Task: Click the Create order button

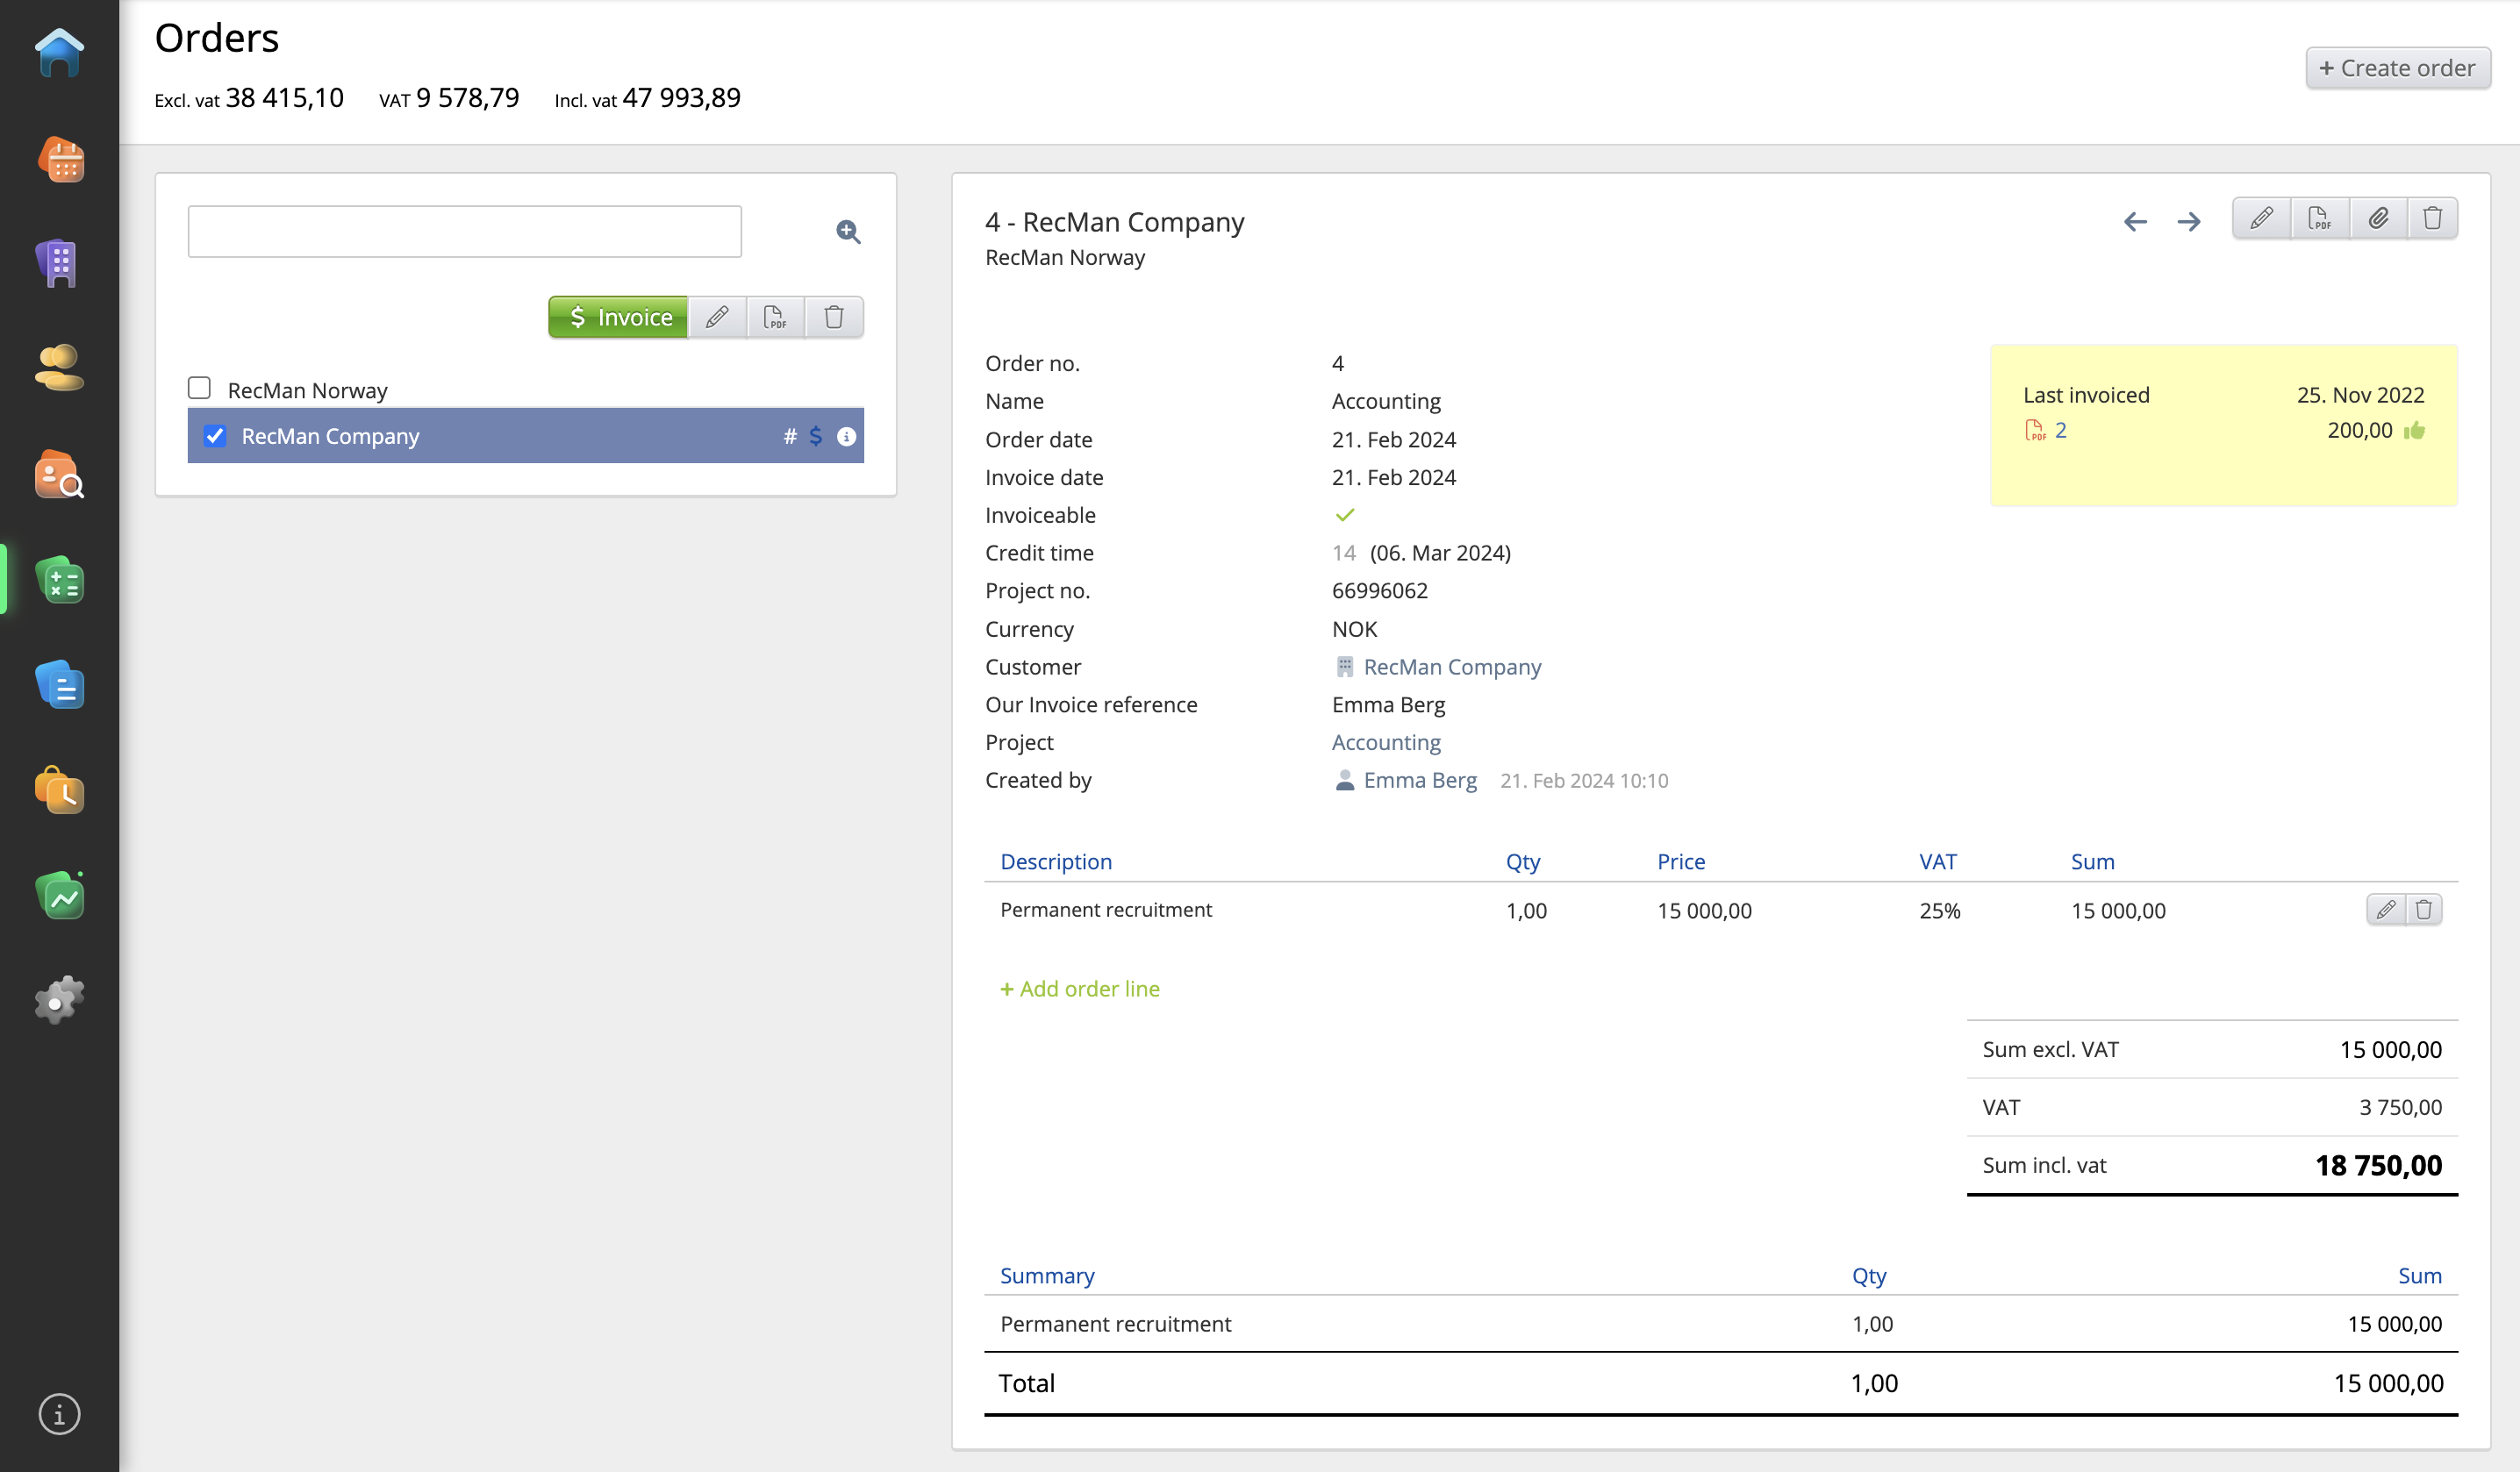Action: (2397, 68)
